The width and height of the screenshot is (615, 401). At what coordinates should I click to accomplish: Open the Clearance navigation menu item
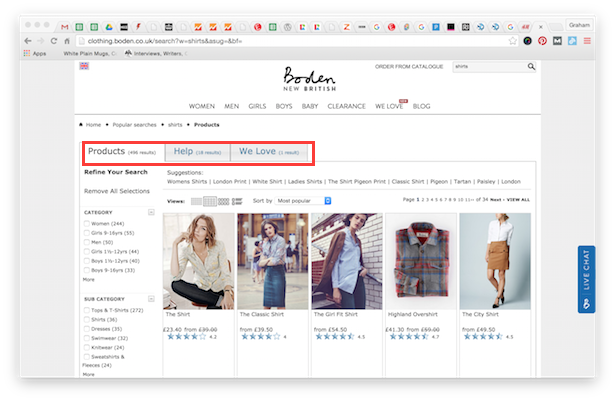coord(348,105)
